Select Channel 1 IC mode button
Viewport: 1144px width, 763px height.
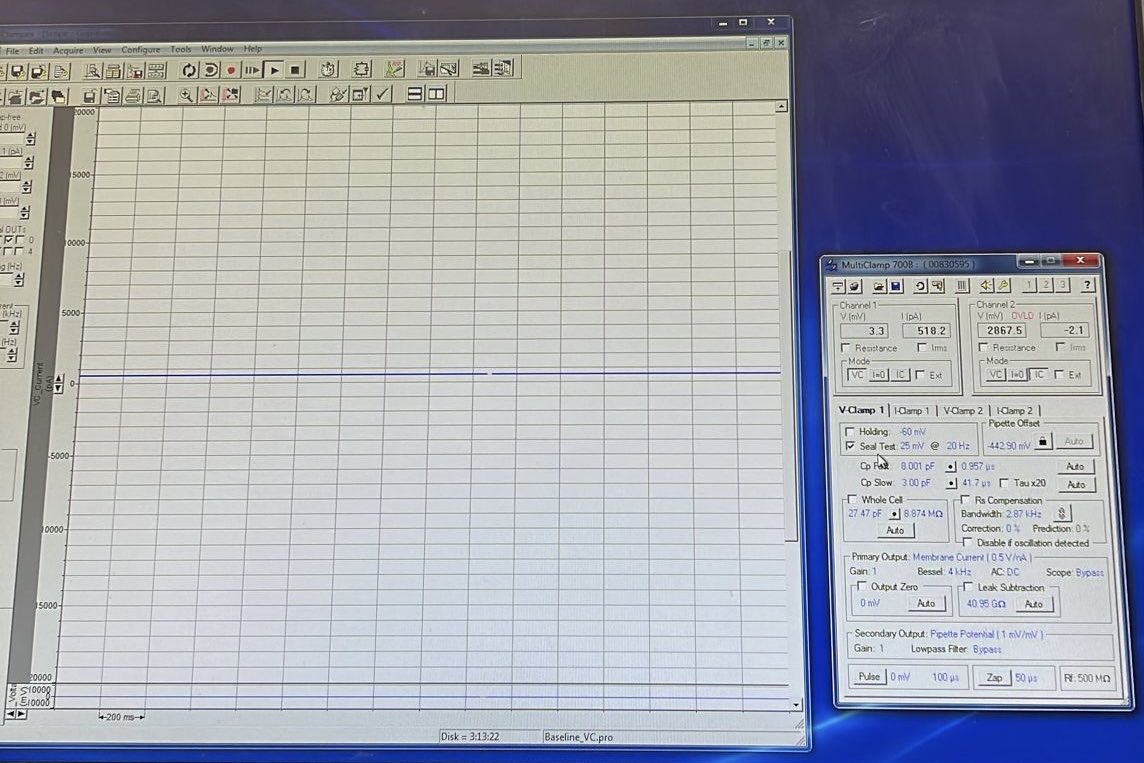[900, 375]
